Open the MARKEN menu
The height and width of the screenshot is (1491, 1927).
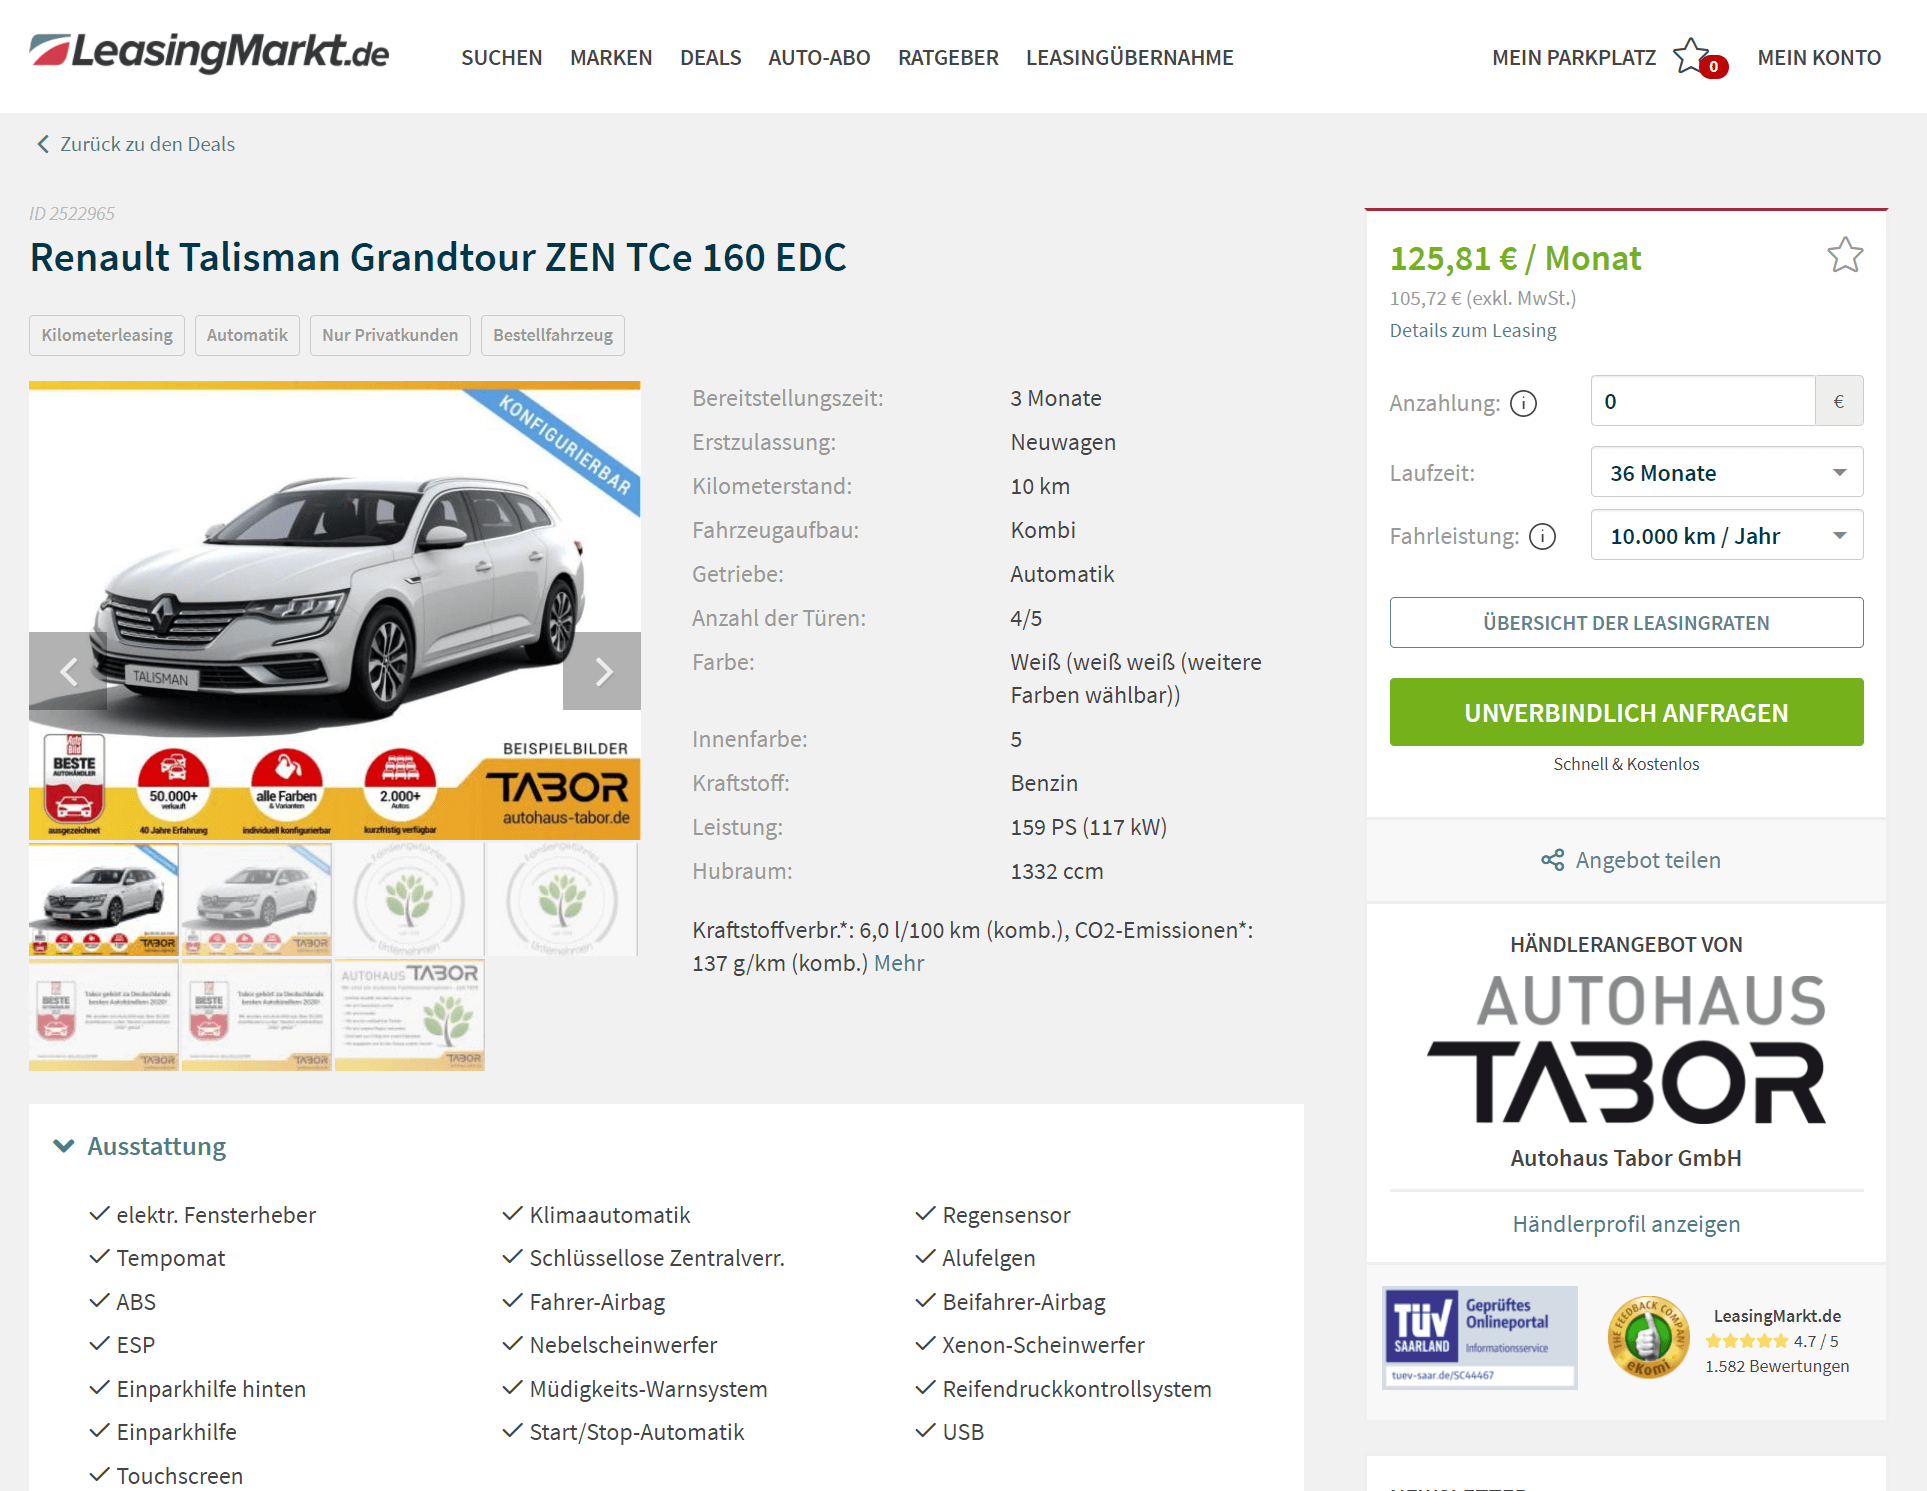click(x=611, y=58)
